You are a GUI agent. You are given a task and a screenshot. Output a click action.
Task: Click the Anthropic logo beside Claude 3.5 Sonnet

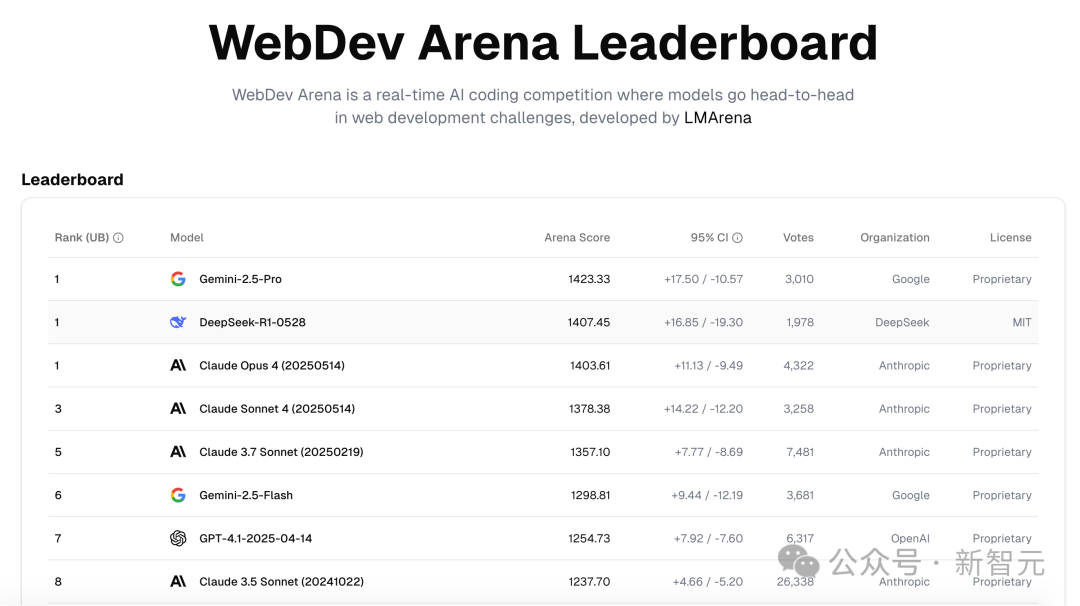tap(178, 582)
